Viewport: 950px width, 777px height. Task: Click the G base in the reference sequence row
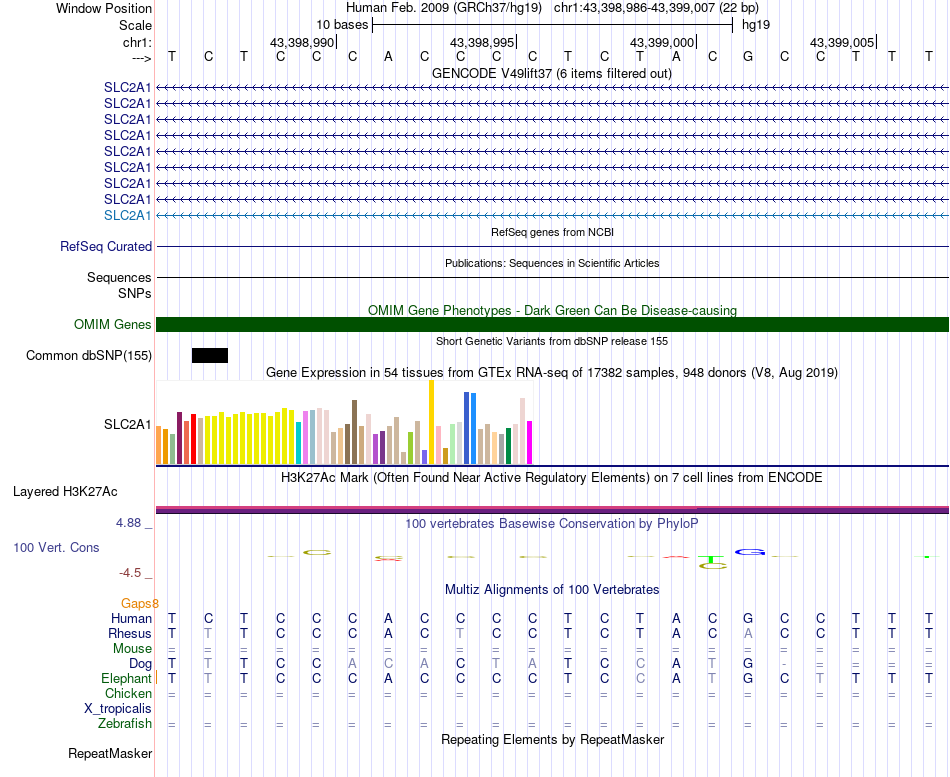pos(748,56)
